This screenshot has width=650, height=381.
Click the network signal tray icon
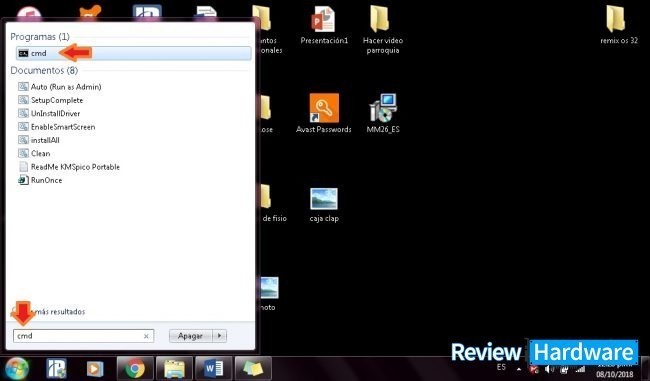(x=580, y=369)
